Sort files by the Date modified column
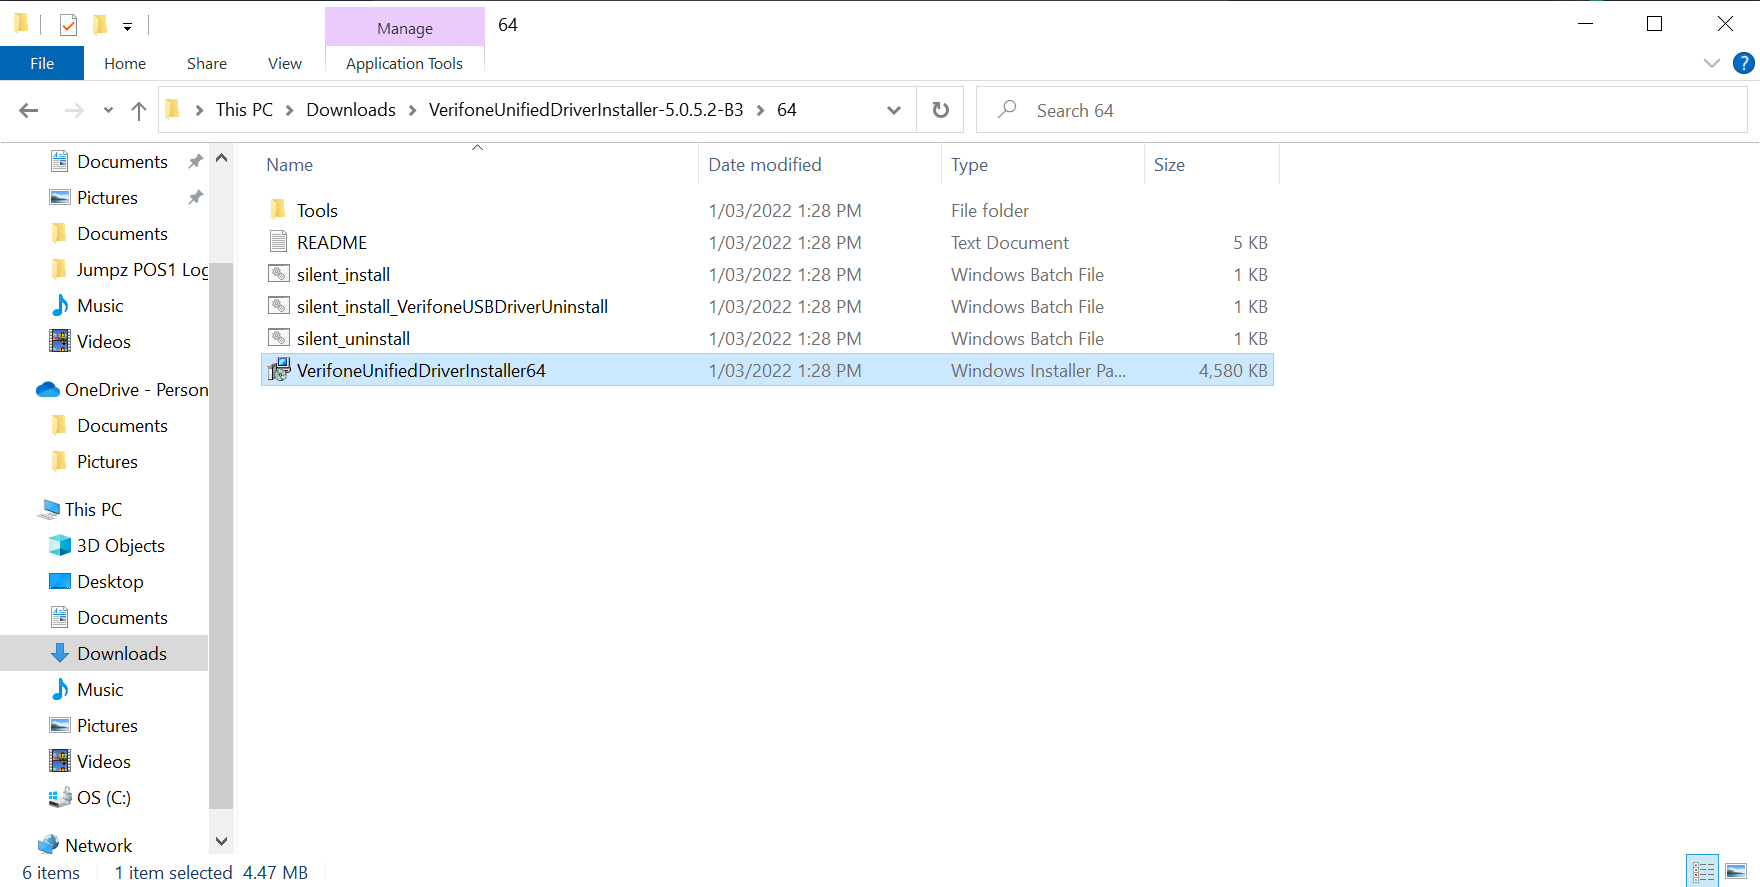The image size is (1760, 887). click(x=765, y=165)
